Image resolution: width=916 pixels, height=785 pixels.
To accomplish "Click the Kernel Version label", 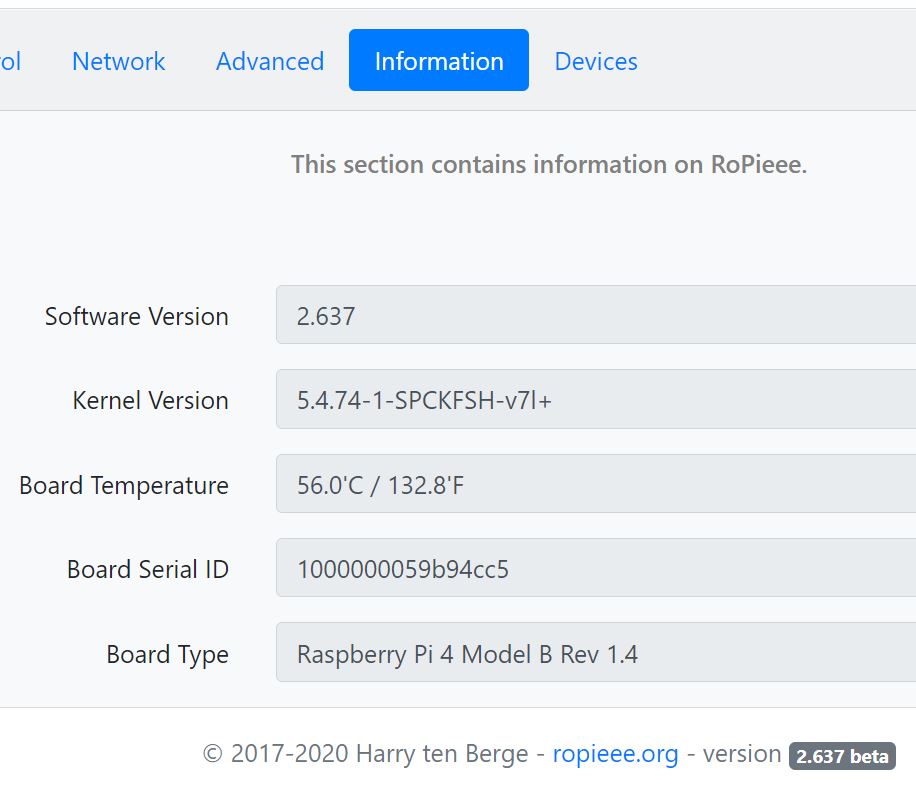I will [x=150, y=401].
